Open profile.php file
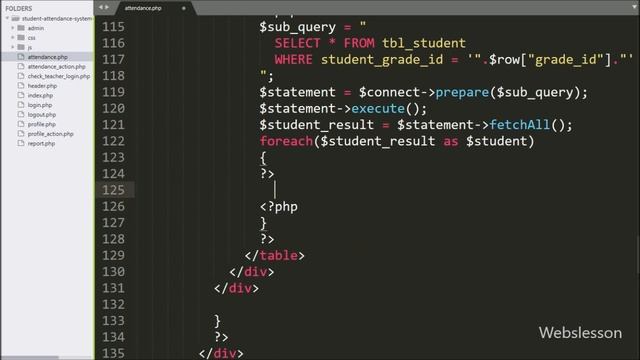Image resolution: width=640 pixels, height=360 pixels. pyautogui.click(x=42, y=124)
